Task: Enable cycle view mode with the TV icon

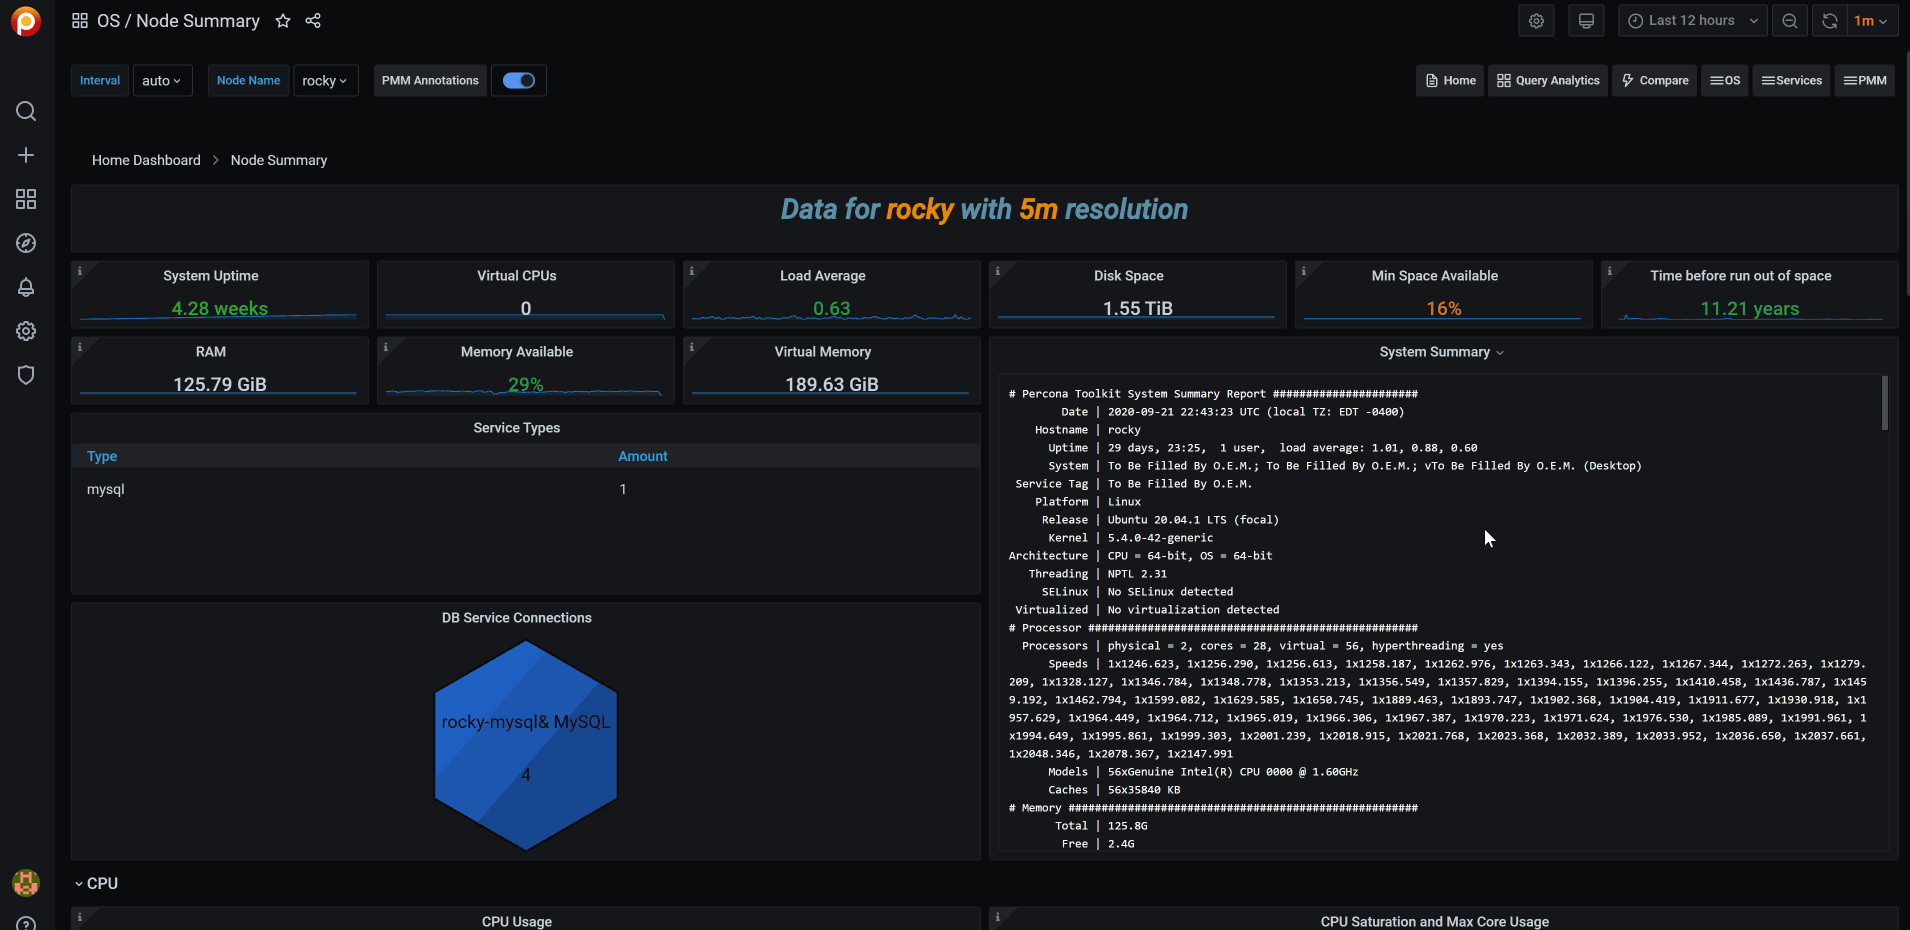Action: 1586,20
